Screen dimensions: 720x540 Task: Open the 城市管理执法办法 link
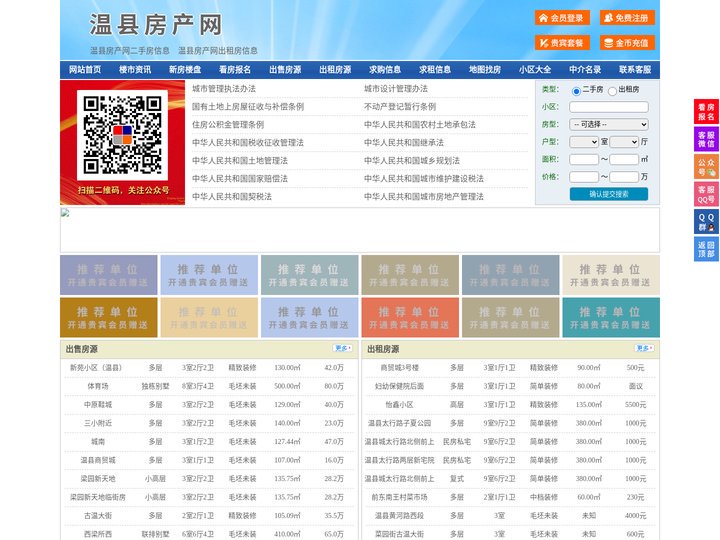[224, 89]
